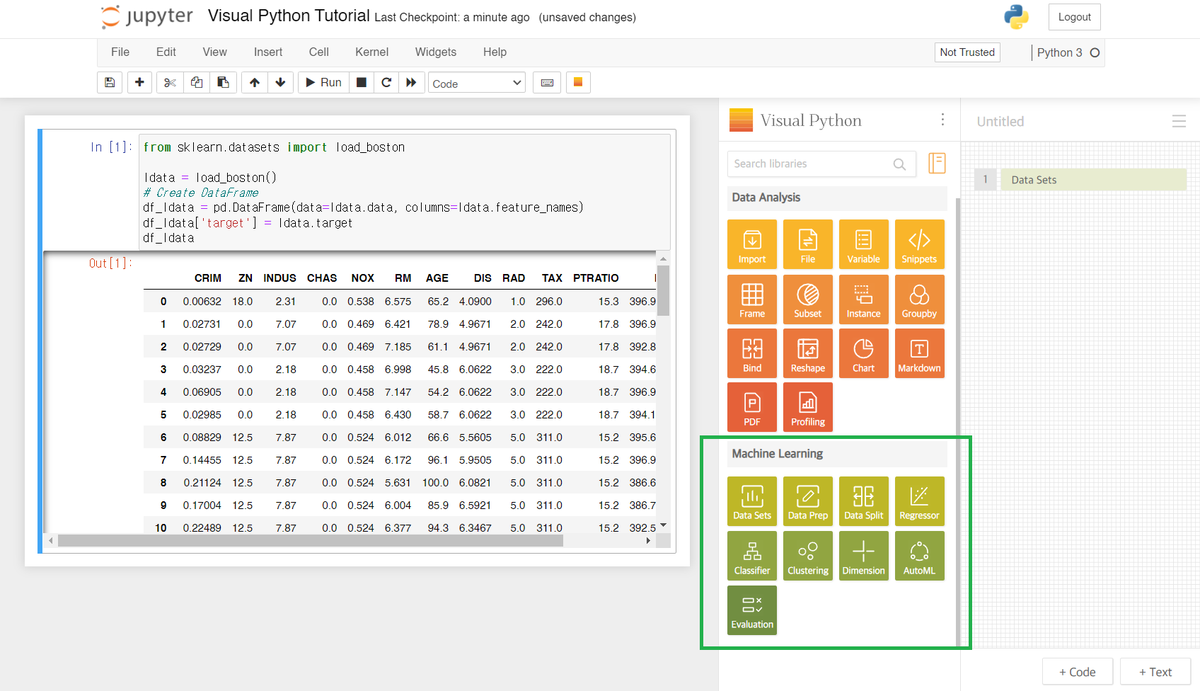This screenshot has height=691, width=1200.
Task: Open the Instance tool
Action: [x=864, y=299]
